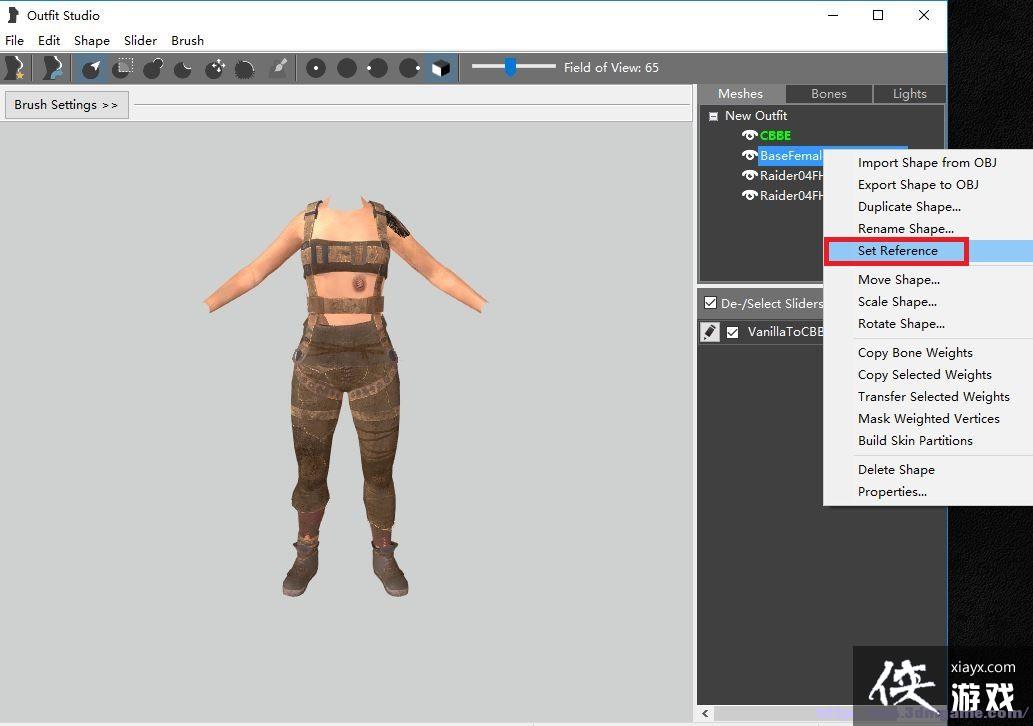1033x726 pixels.
Task: Click the pencil edit icon beside VanillaToCBBE
Action: tap(710, 332)
